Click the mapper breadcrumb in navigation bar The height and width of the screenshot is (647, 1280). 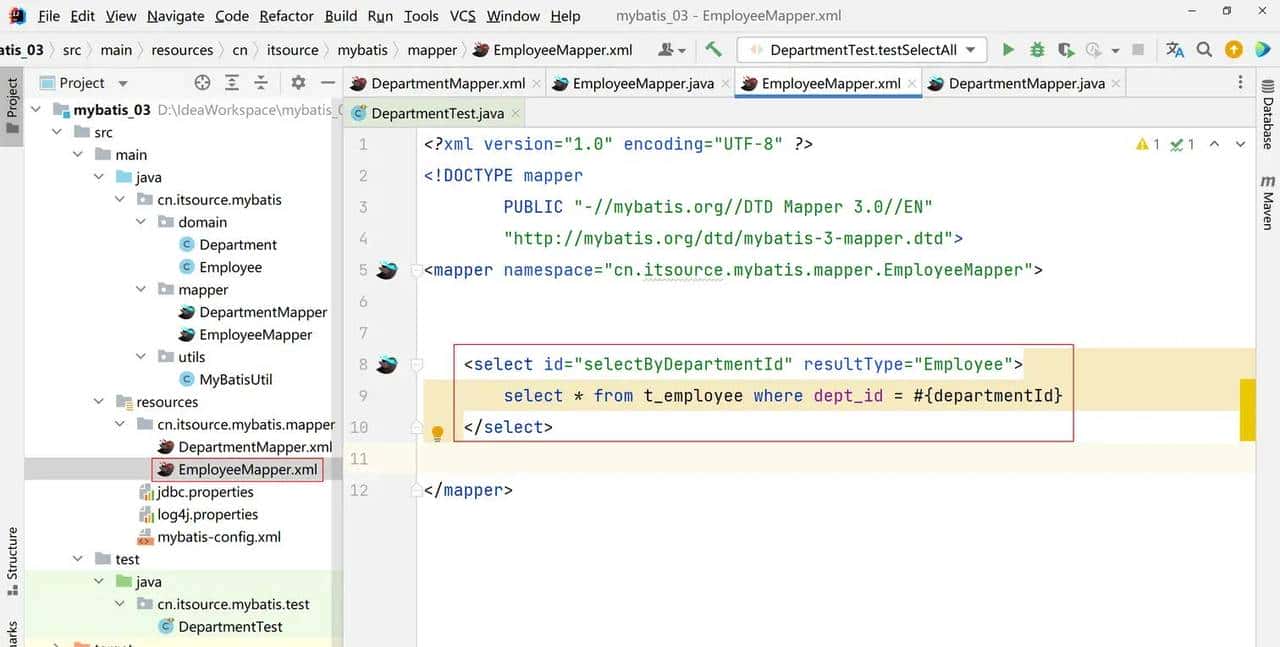[x=432, y=50]
